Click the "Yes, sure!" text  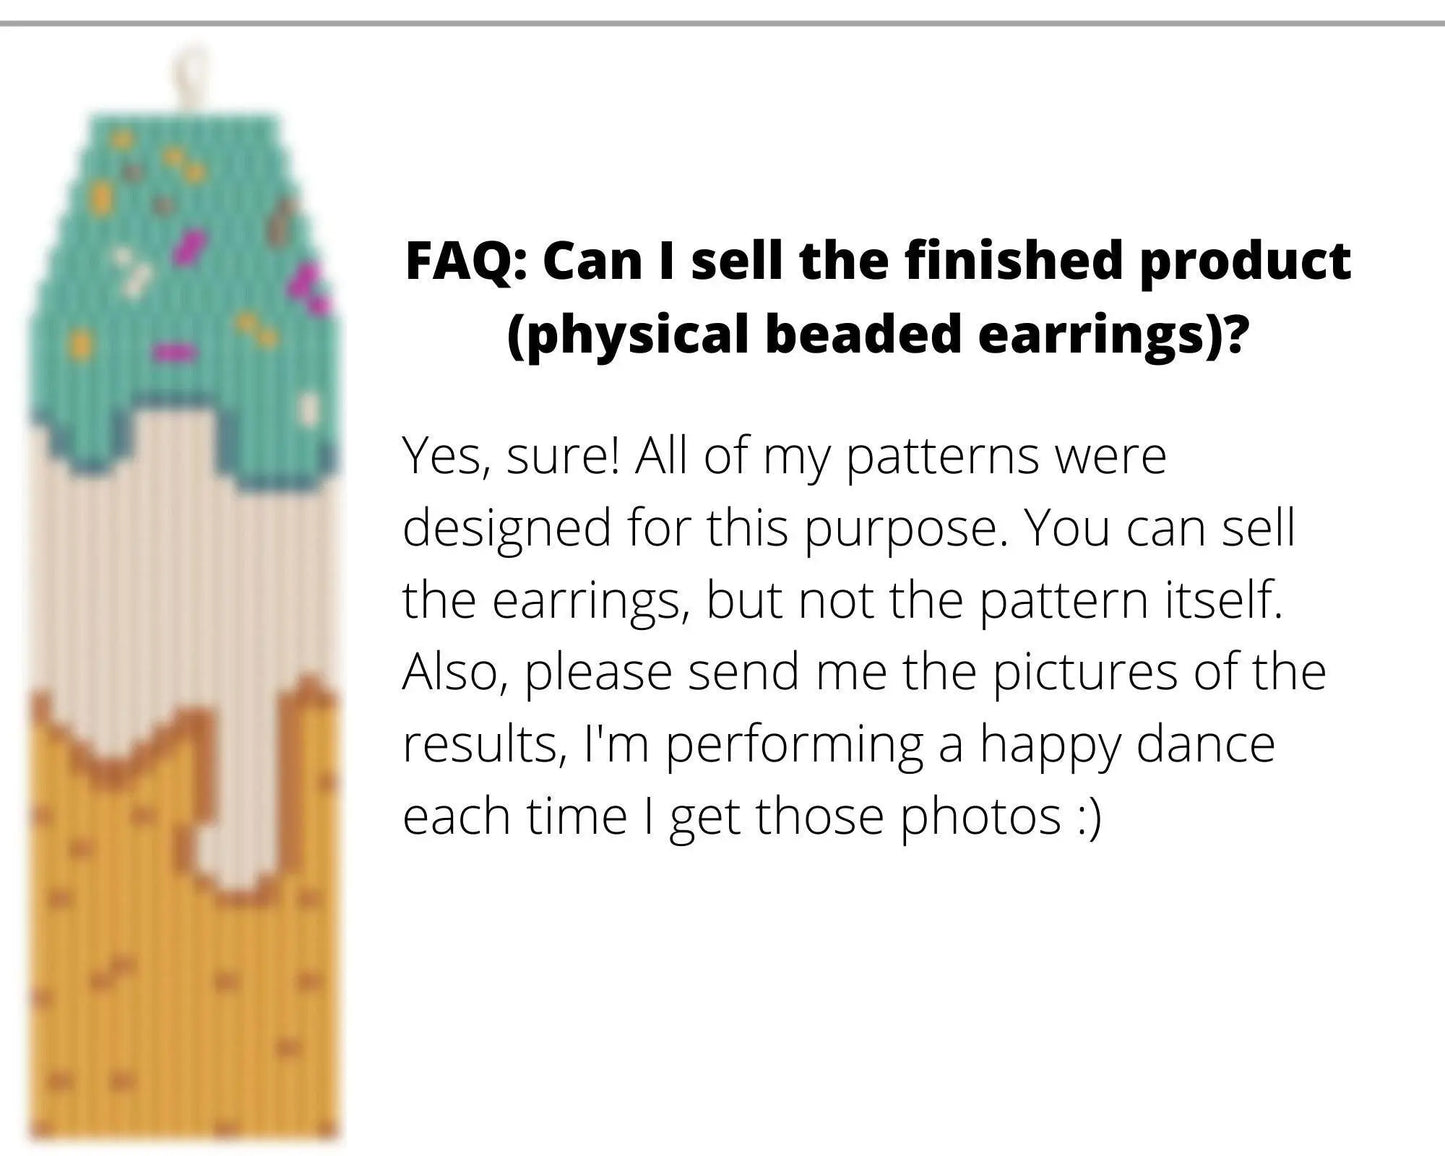pyautogui.click(x=510, y=458)
